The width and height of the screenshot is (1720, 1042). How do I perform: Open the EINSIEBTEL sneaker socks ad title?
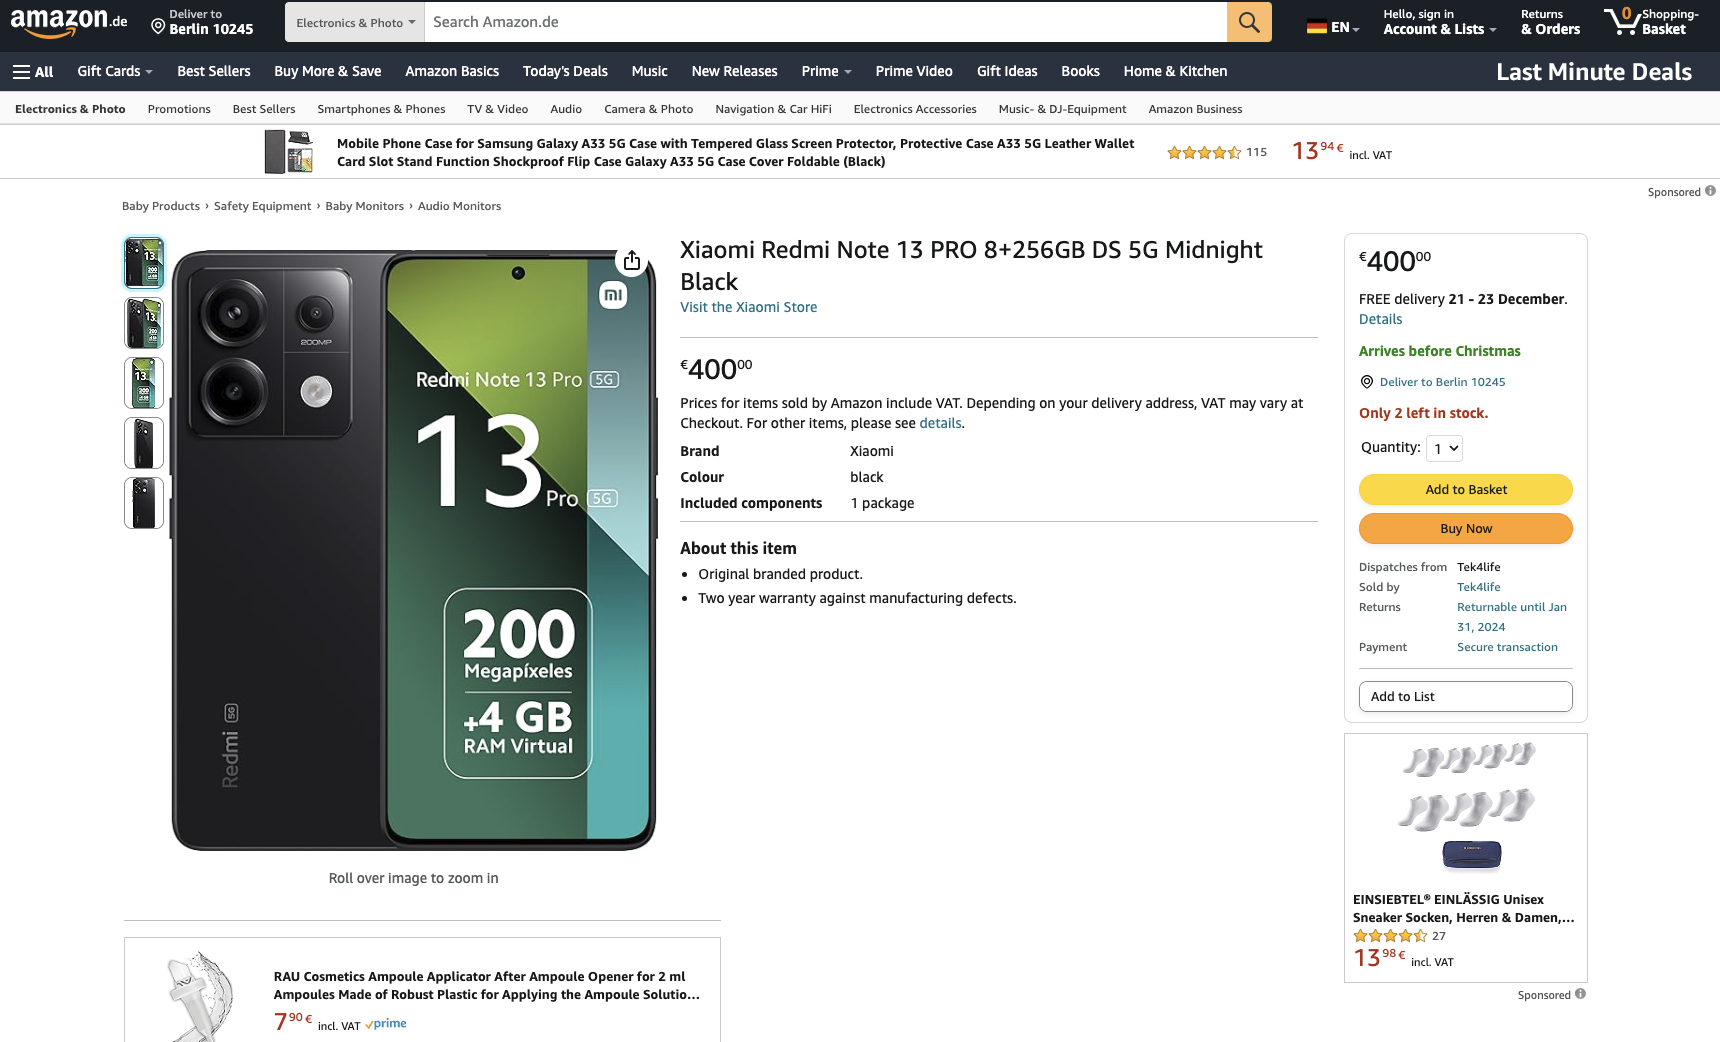[x=1463, y=908]
